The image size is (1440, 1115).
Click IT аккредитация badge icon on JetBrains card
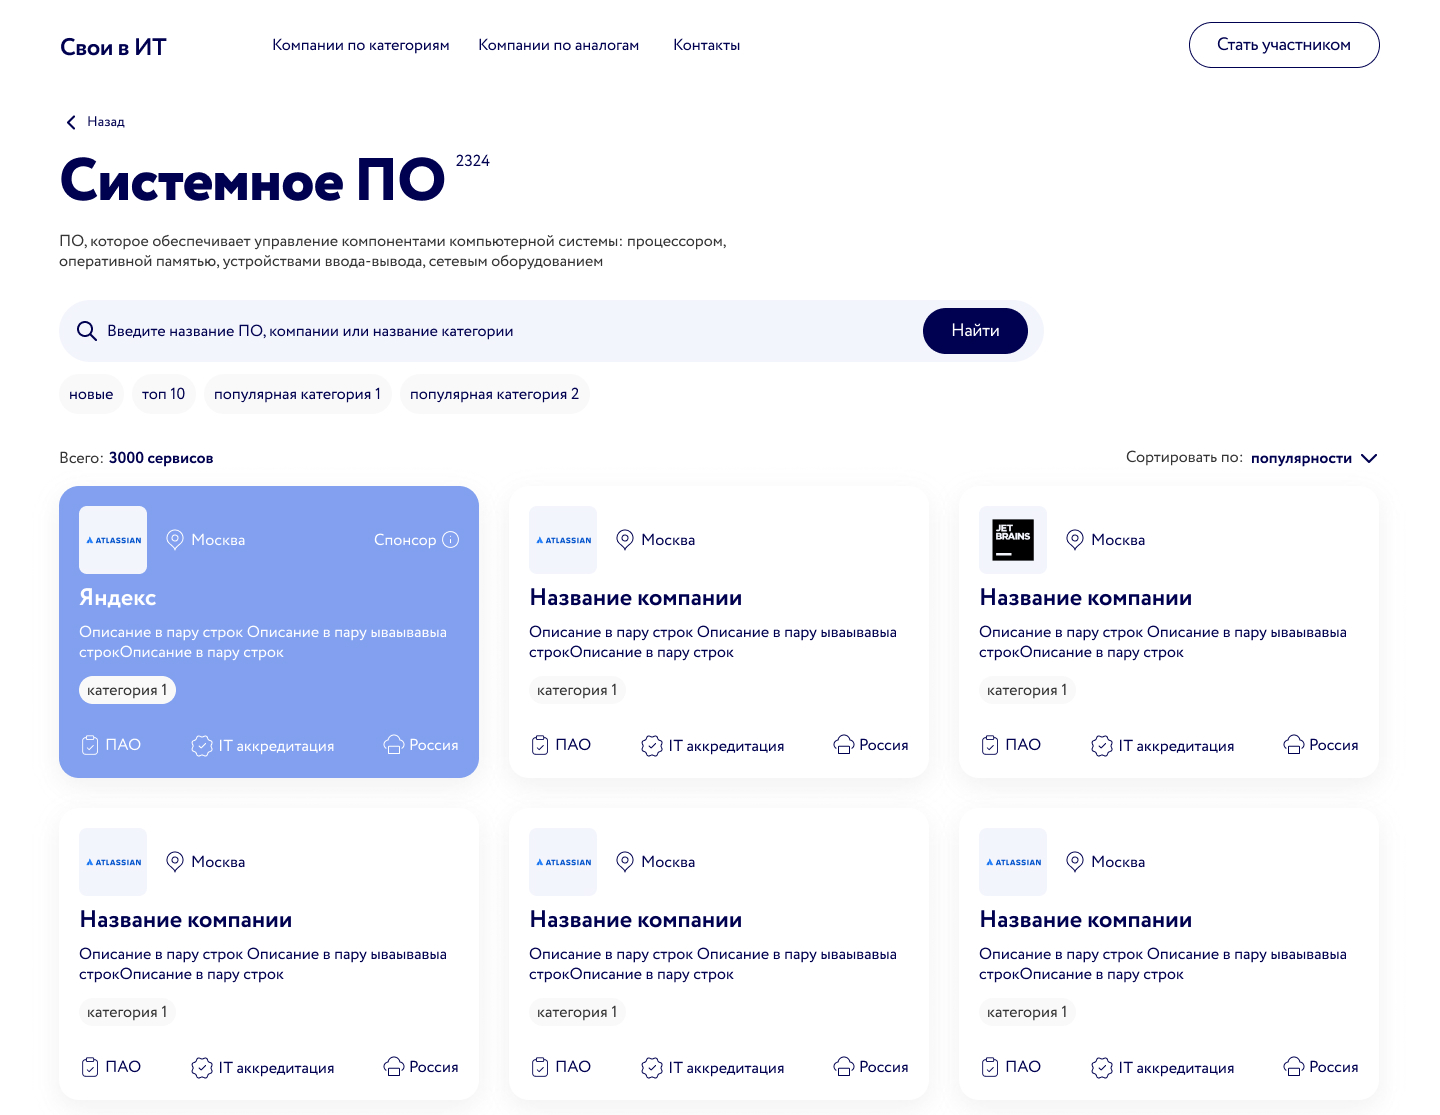point(1102,746)
